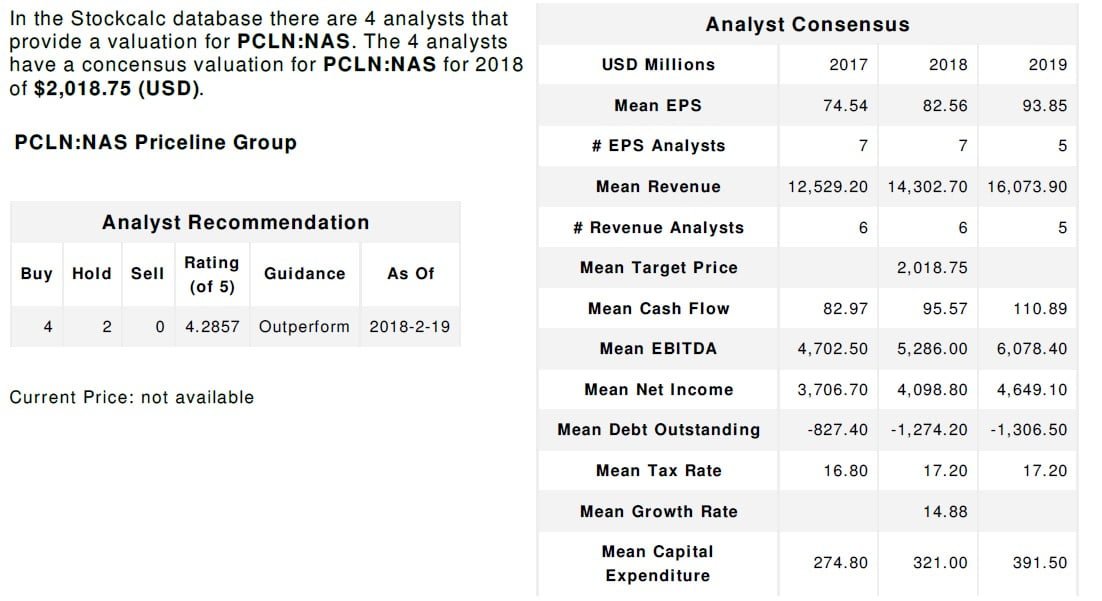Click the USD Millions header cell
This screenshot has width=1102, height=601.
pos(658,65)
